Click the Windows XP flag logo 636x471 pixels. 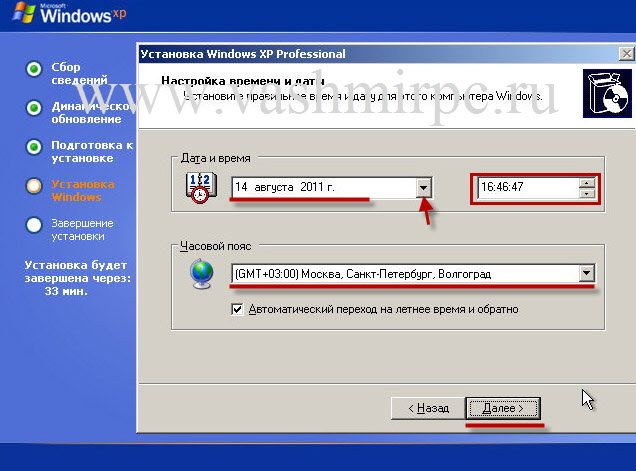[24, 13]
